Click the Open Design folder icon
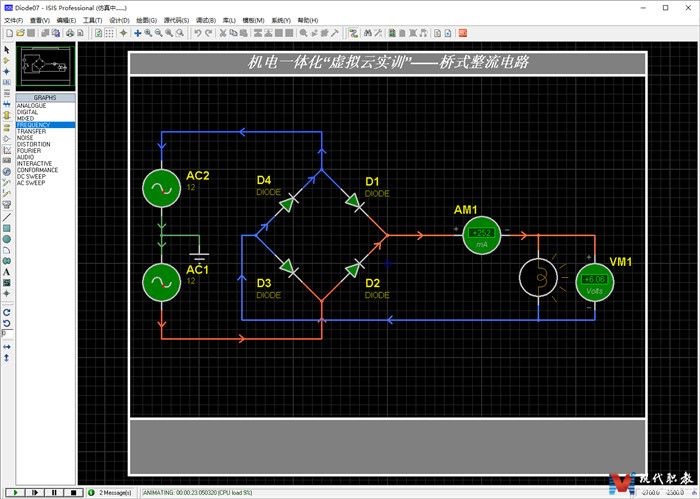Viewport: 700px width, 499px height. [20, 33]
